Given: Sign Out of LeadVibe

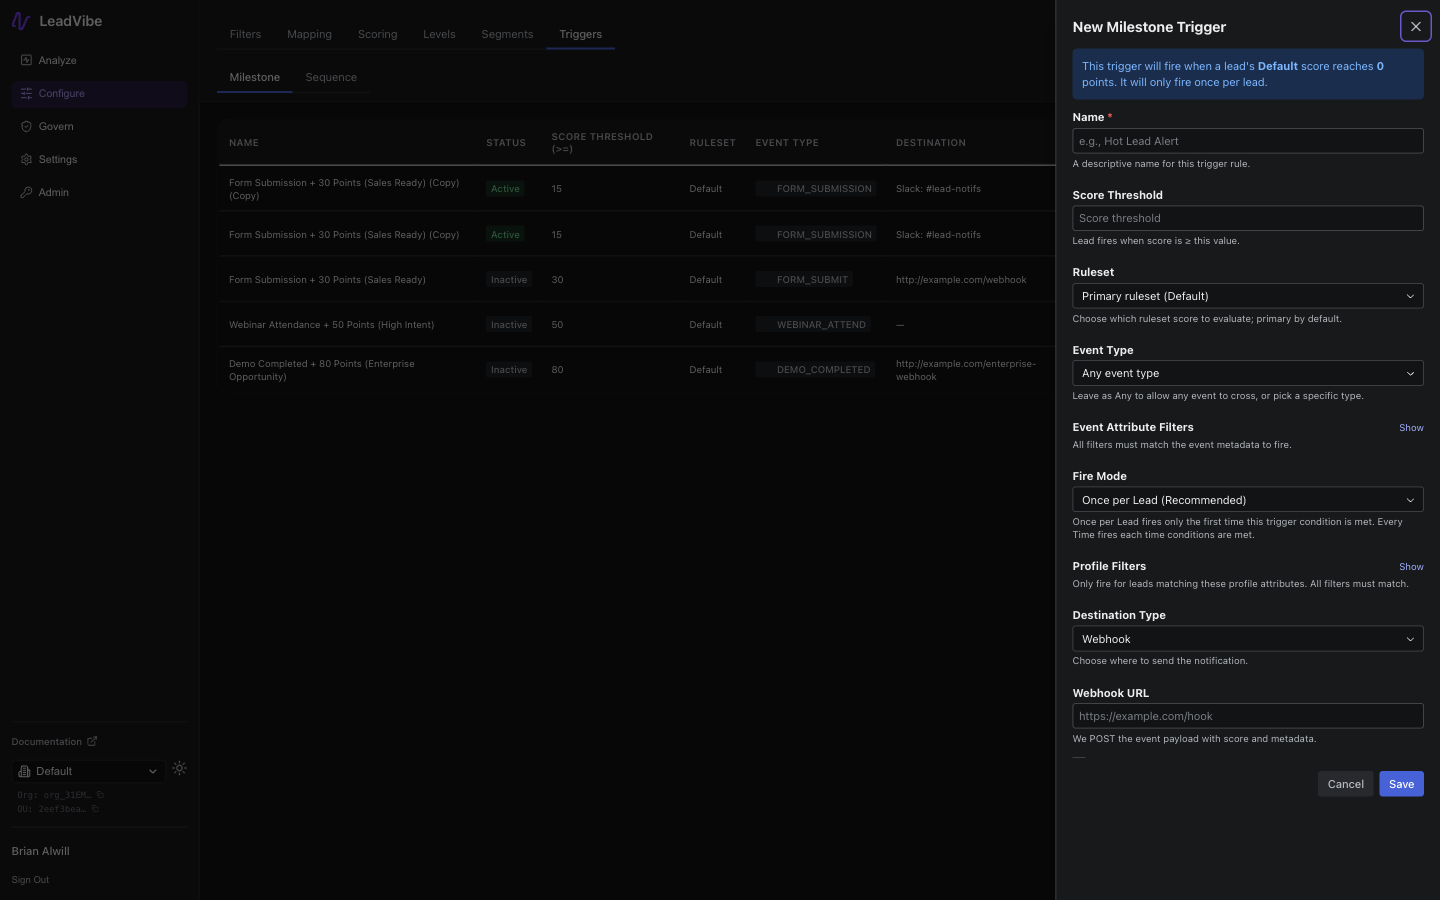Looking at the screenshot, I should [x=30, y=880].
